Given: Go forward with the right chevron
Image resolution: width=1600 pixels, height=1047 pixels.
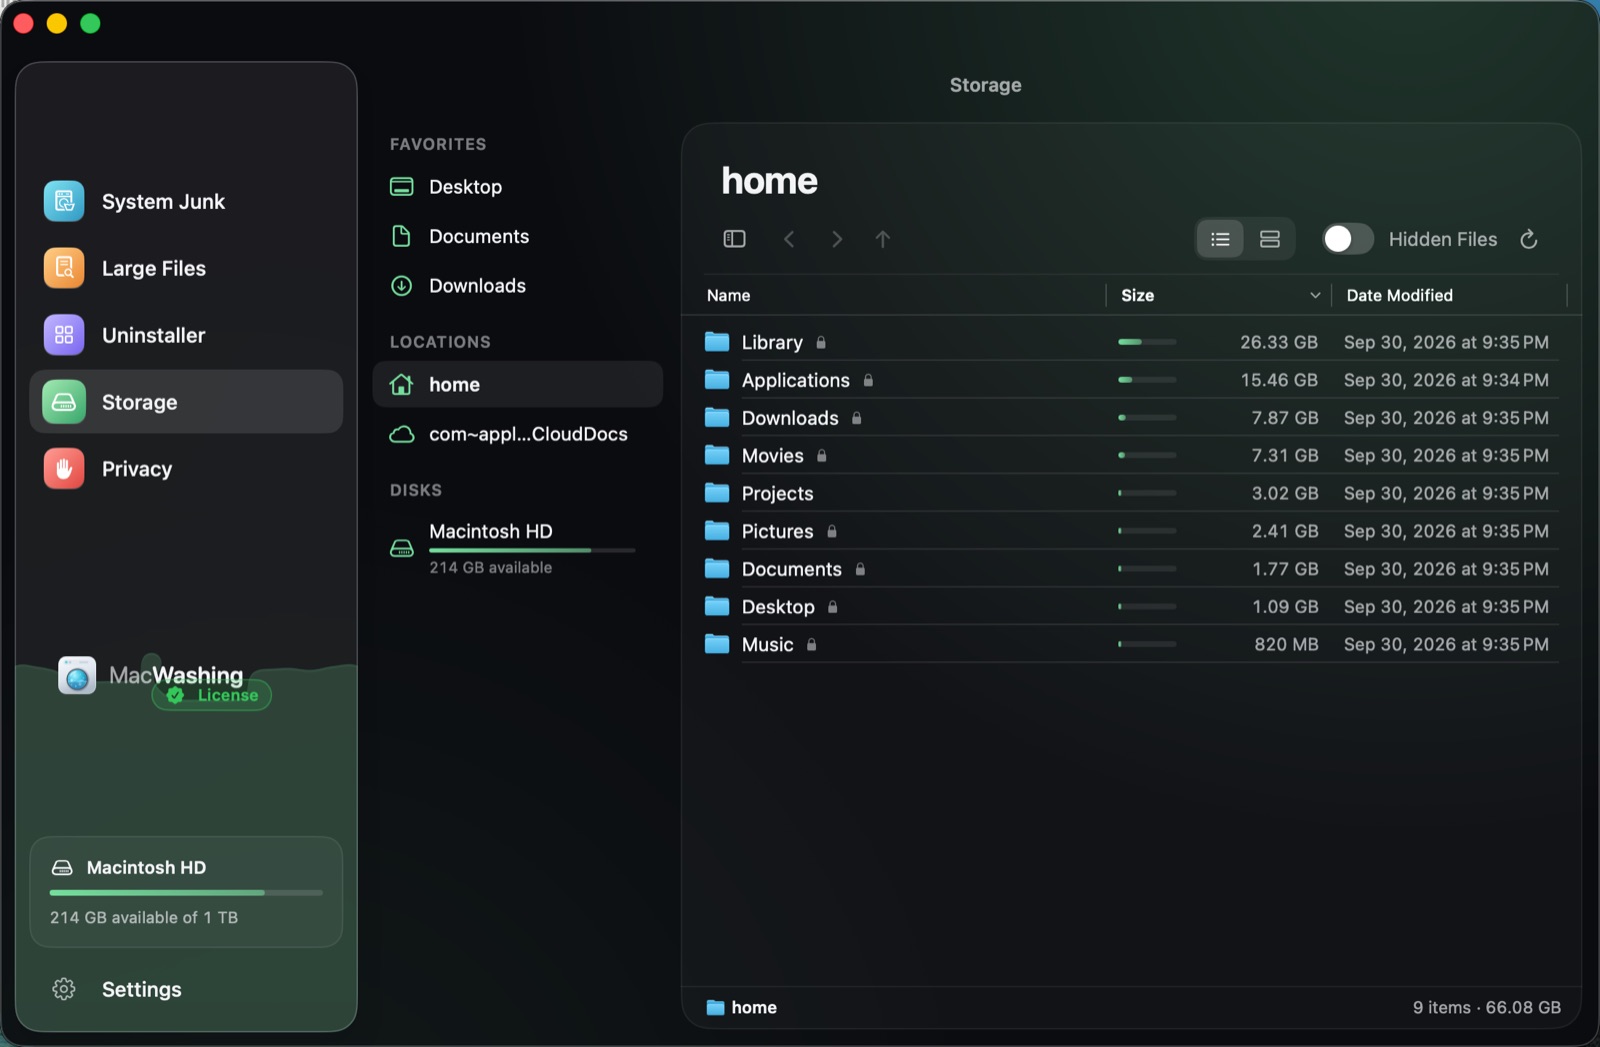Looking at the screenshot, I should point(837,239).
